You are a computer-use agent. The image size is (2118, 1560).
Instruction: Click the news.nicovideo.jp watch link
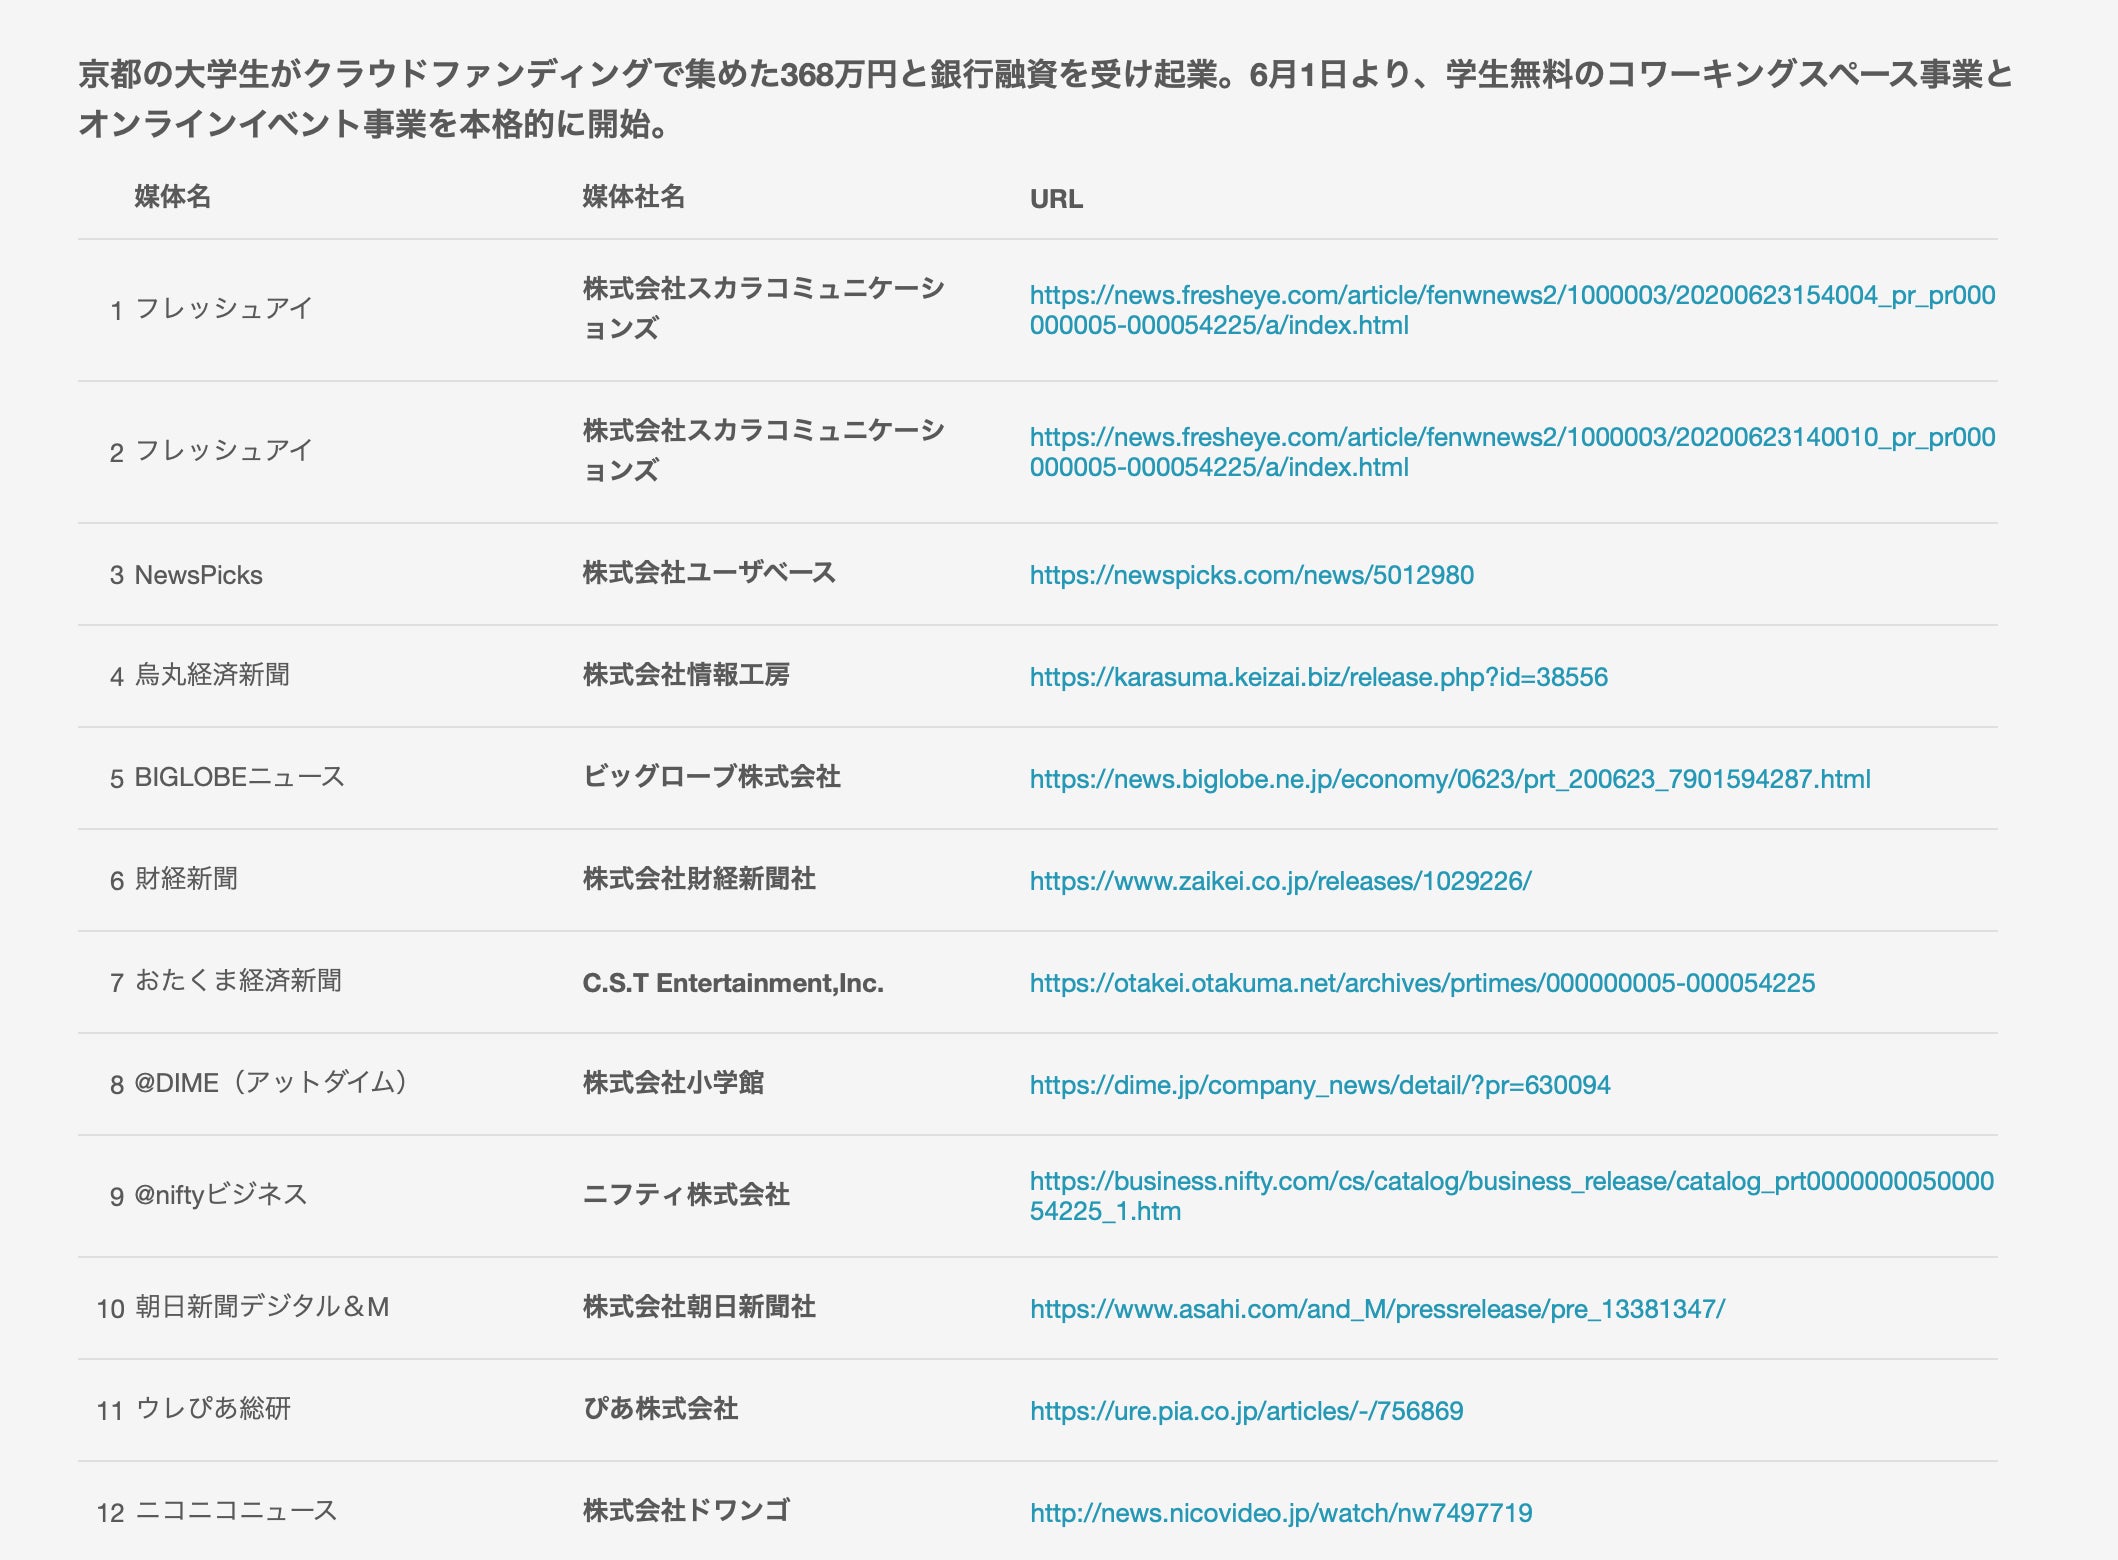(1280, 1513)
